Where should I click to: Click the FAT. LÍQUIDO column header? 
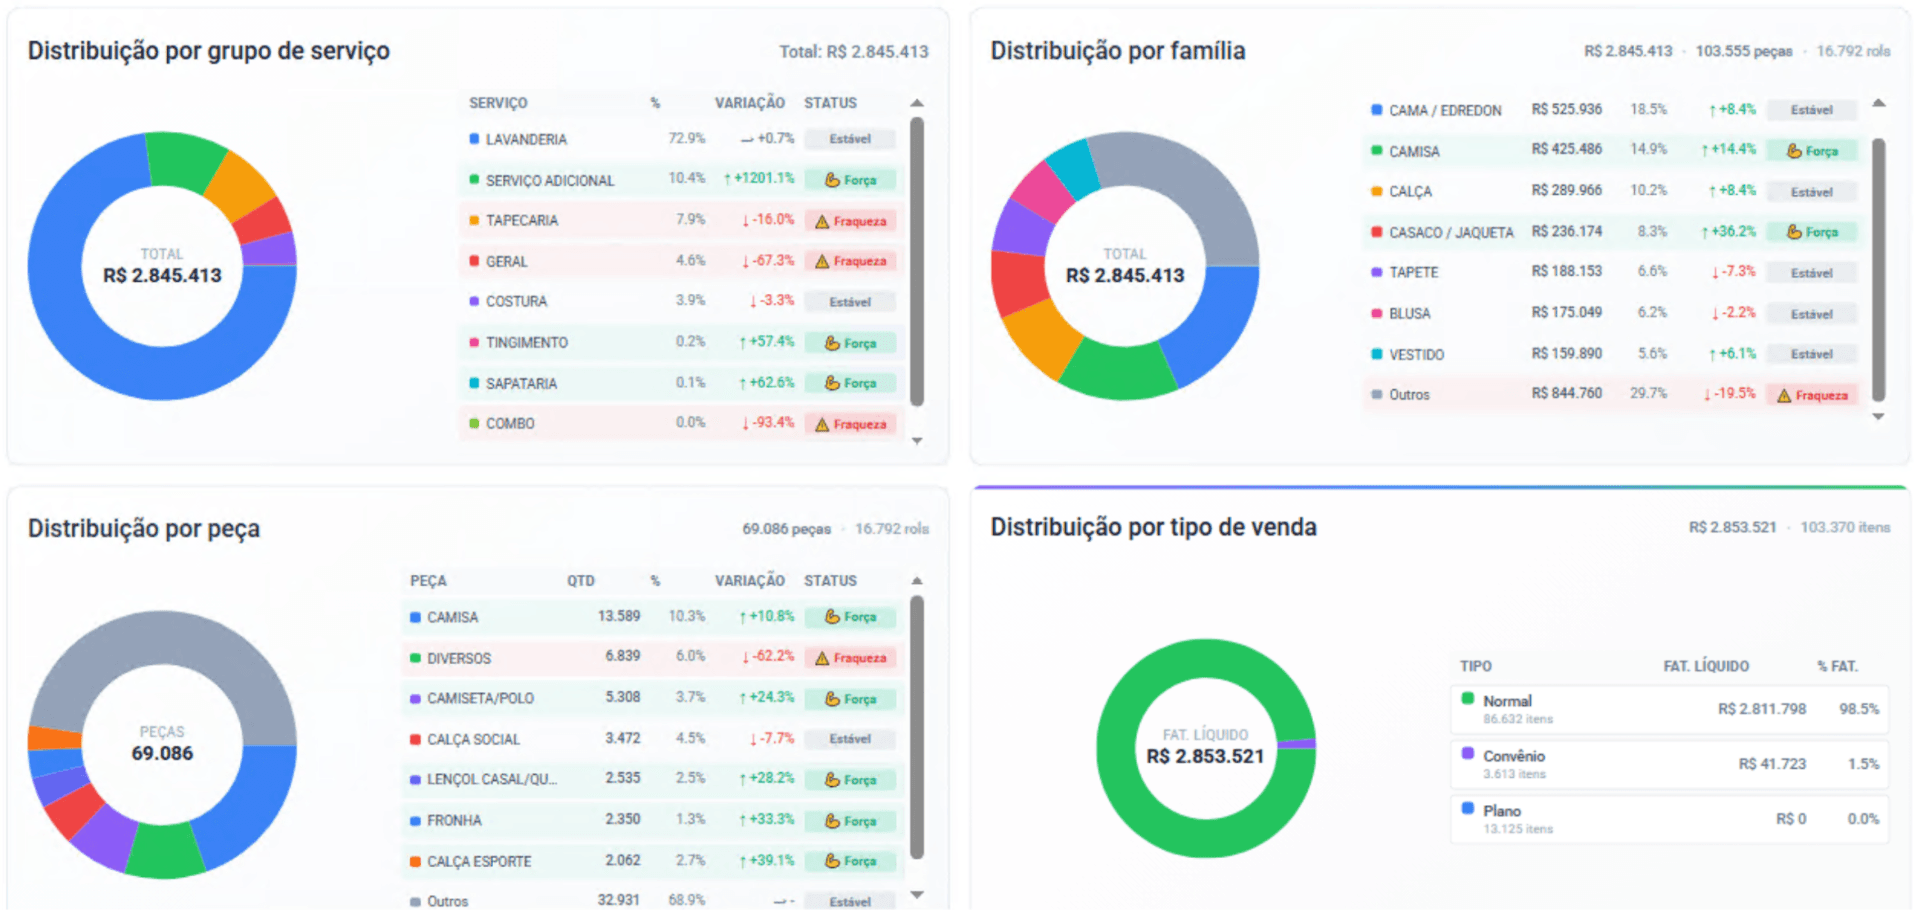pyautogui.click(x=1706, y=666)
